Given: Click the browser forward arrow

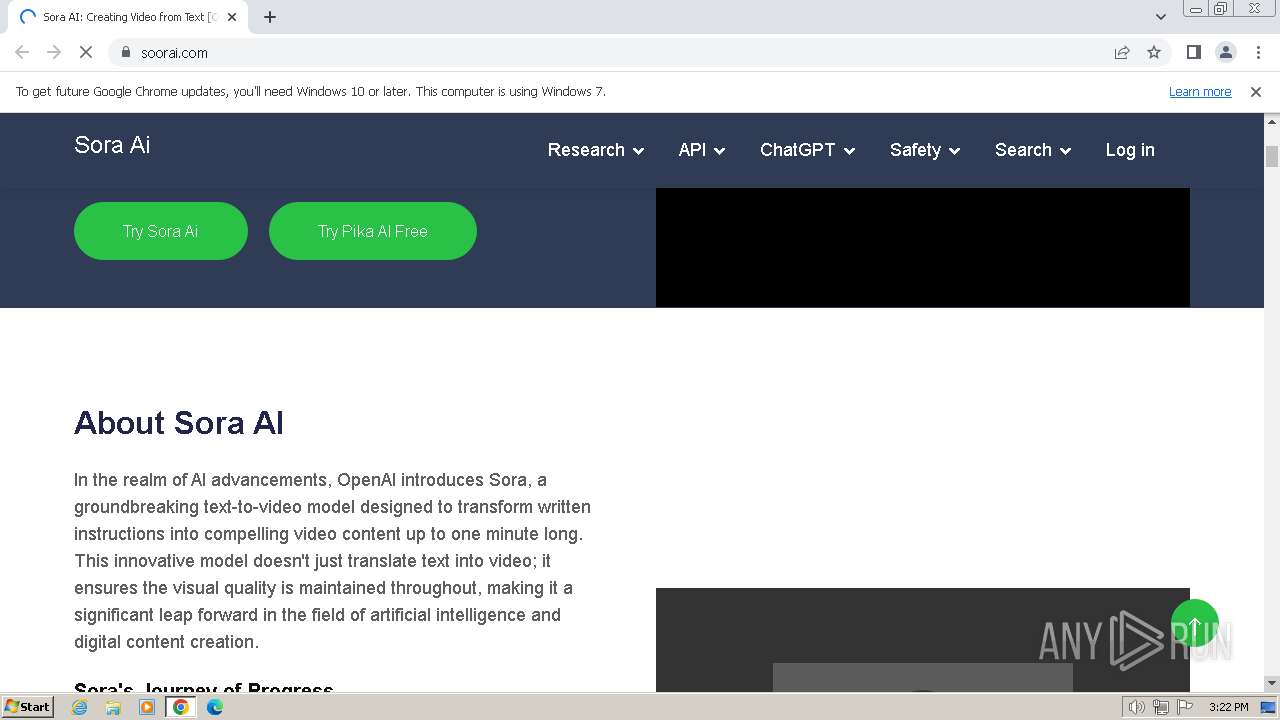Looking at the screenshot, I should tap(54, 52).
